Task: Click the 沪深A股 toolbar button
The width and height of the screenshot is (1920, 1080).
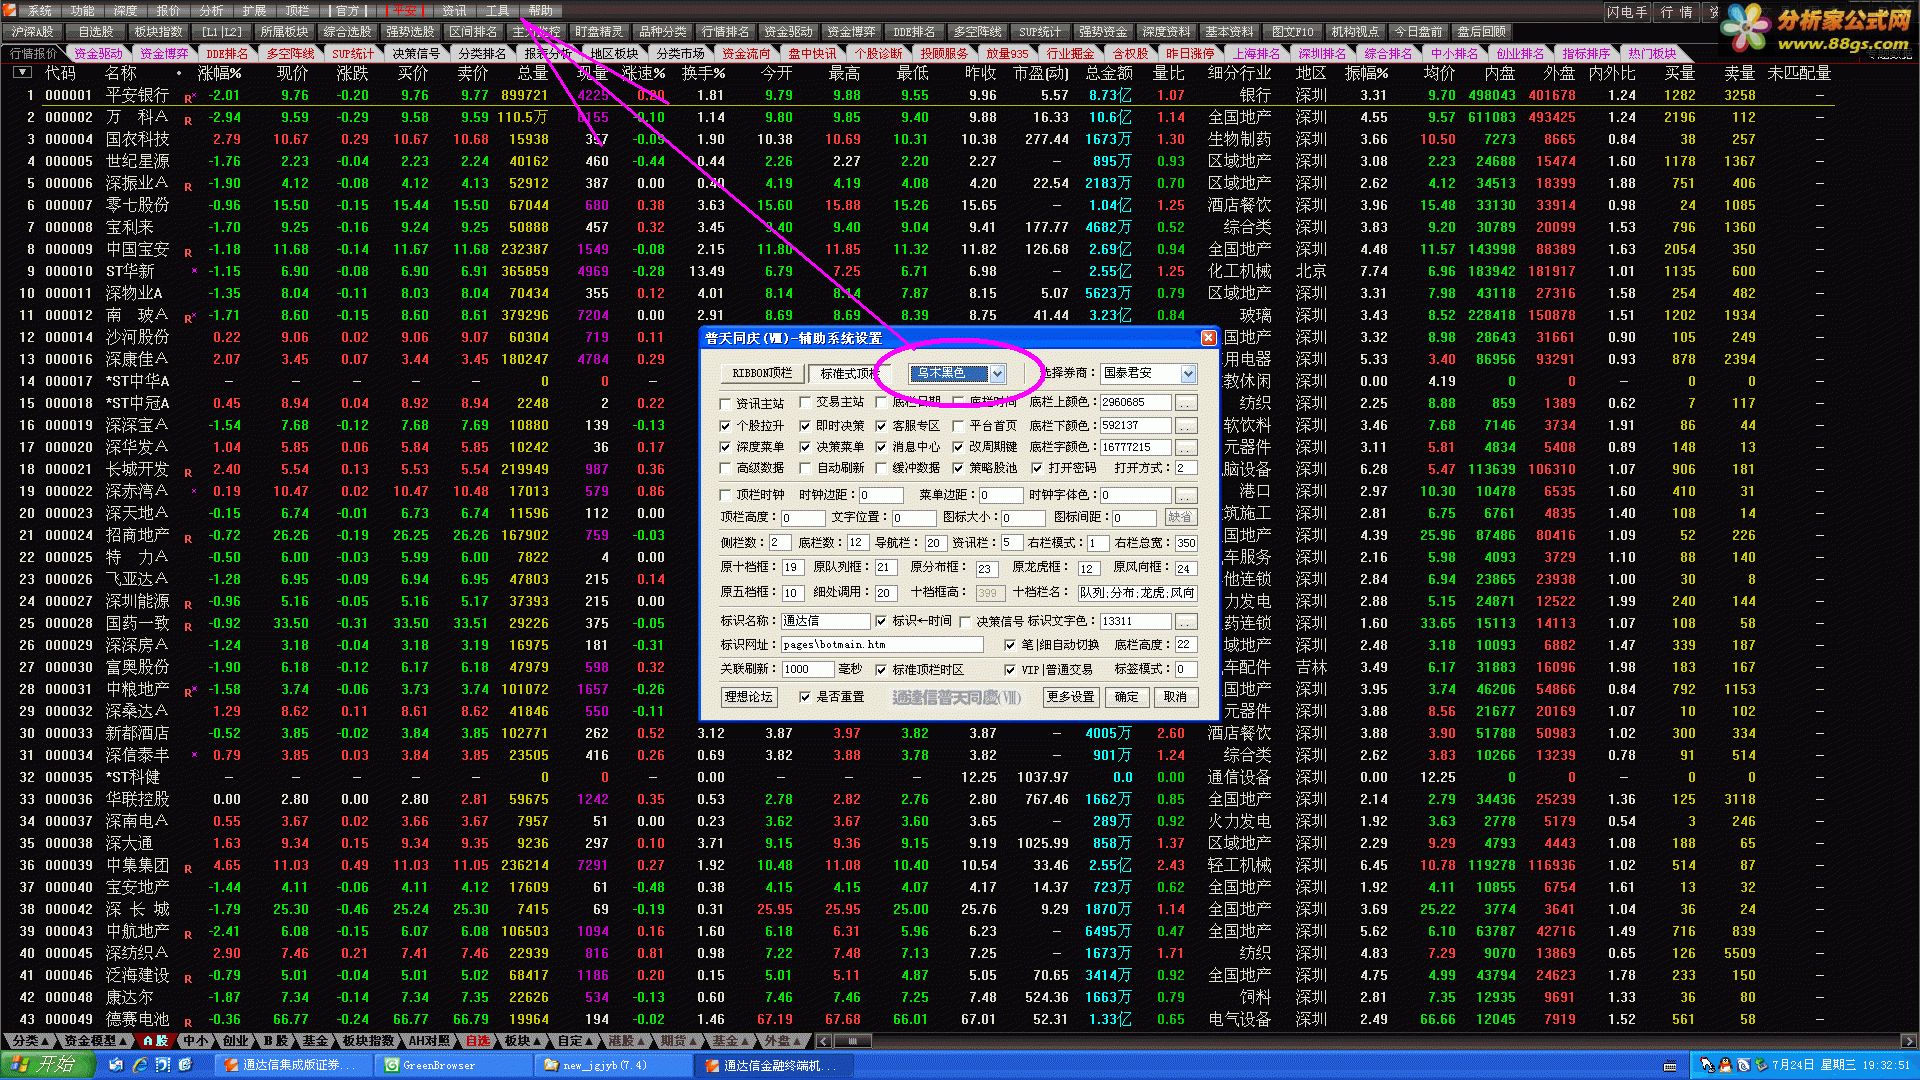Action: 33,32
